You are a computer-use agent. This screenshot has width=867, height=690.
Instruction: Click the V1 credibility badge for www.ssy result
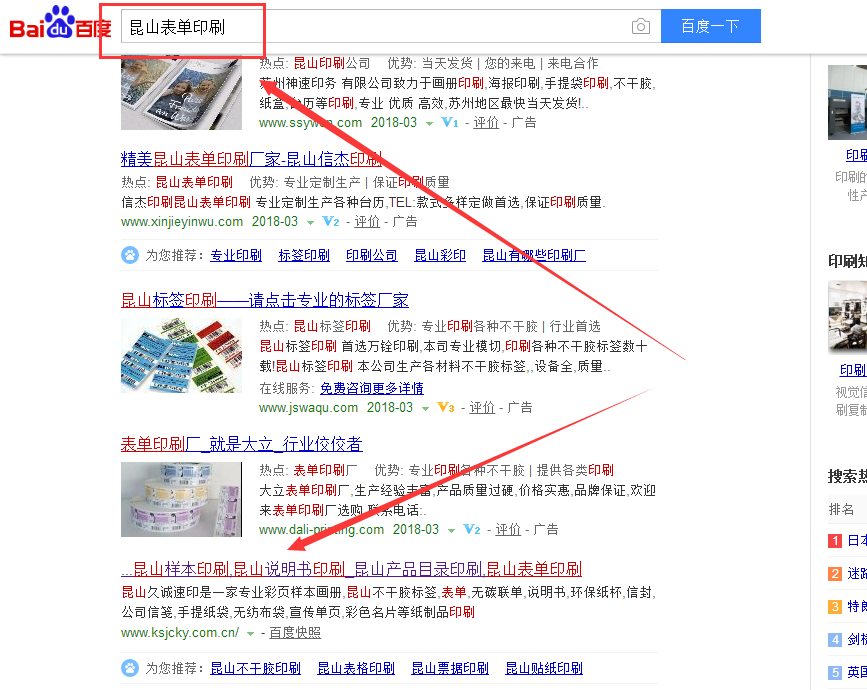pos(450,123)
